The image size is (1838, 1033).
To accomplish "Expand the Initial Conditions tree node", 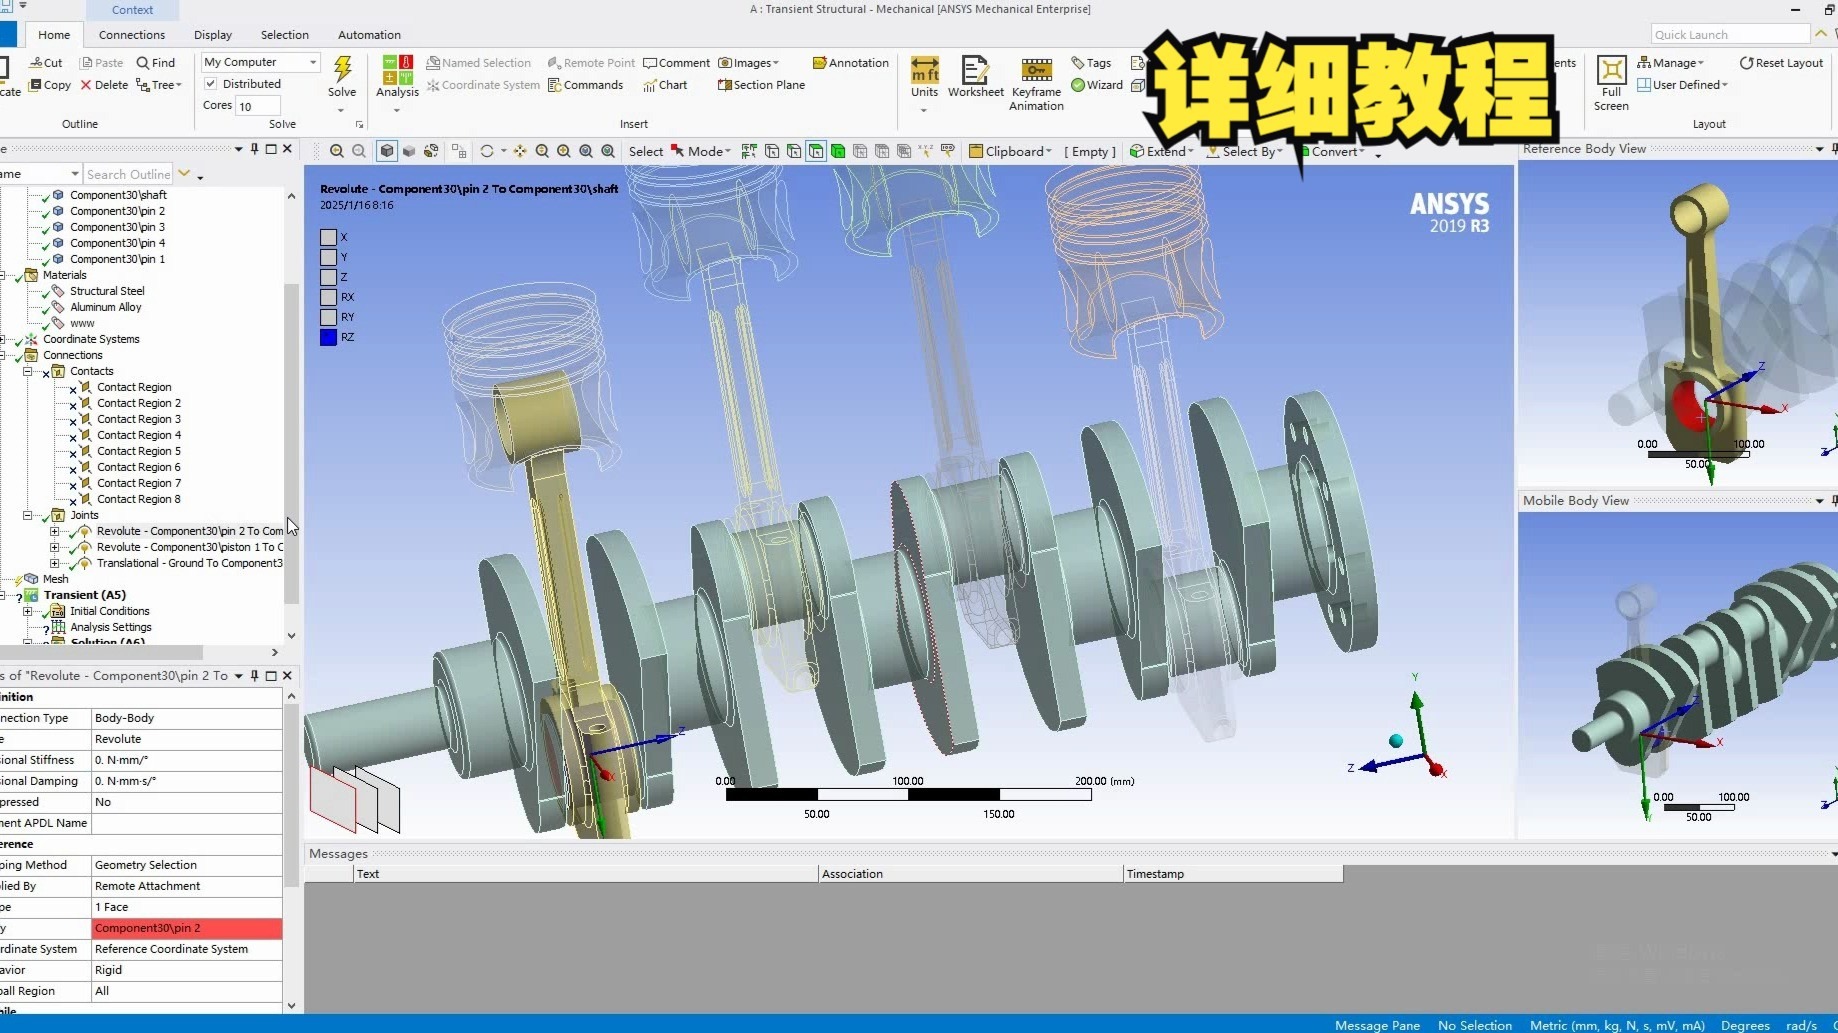I will click(28, 611).
